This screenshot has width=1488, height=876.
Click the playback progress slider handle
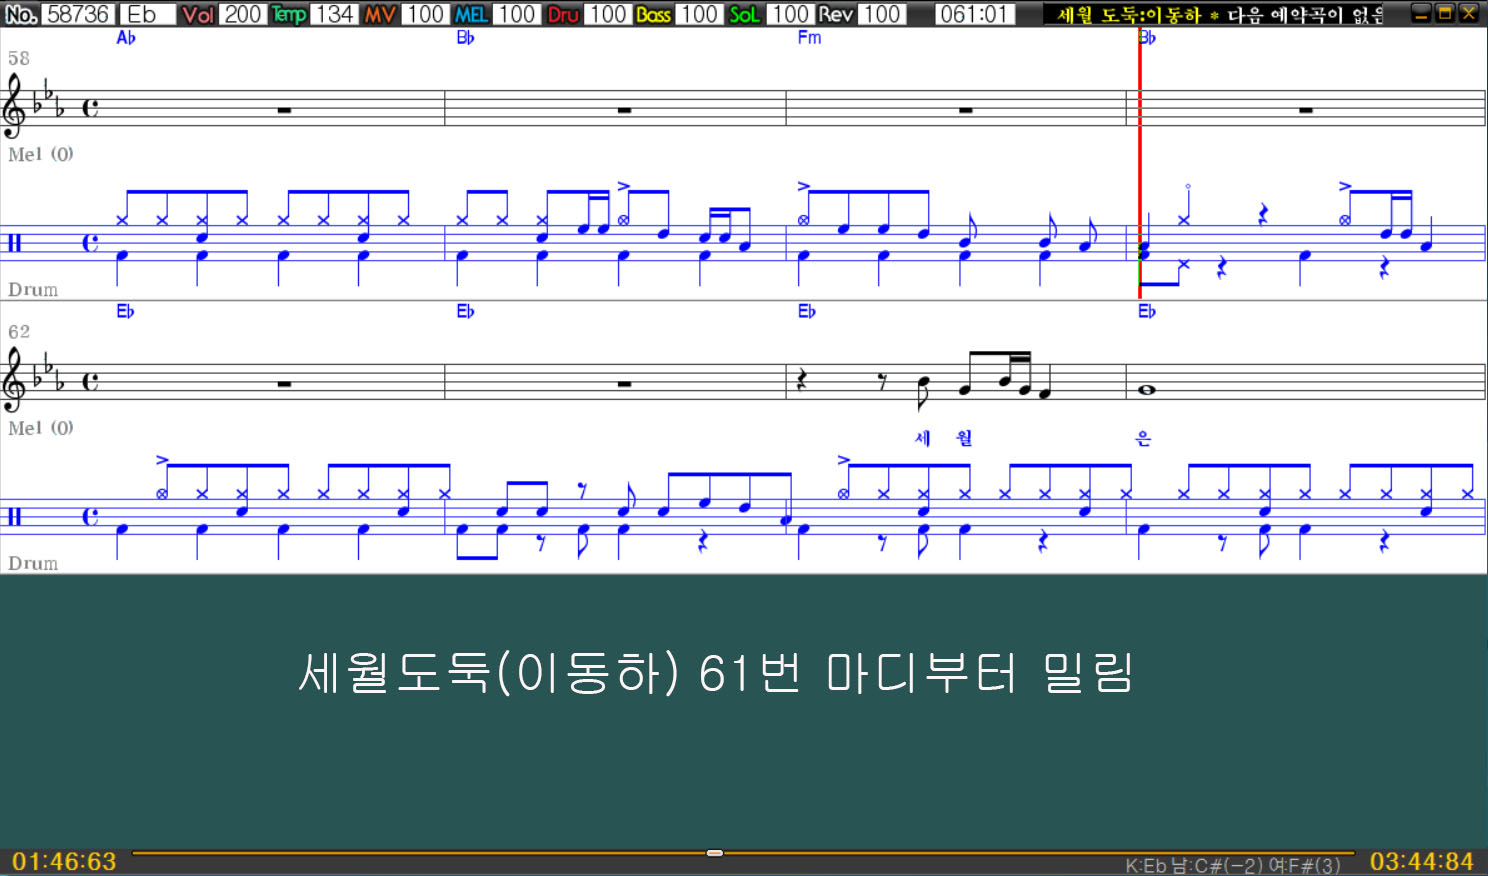[715, 853]
